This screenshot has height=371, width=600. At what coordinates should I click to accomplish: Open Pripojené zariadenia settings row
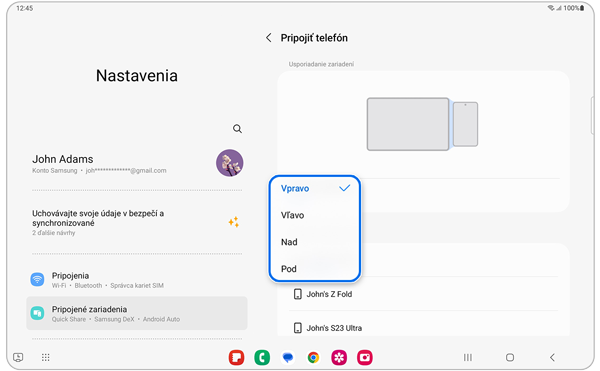tap(137, 313)
